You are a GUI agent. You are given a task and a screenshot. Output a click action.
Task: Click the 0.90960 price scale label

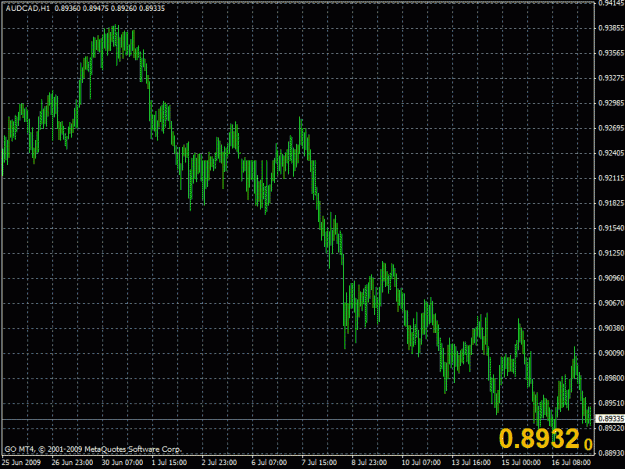coord(611,278)
